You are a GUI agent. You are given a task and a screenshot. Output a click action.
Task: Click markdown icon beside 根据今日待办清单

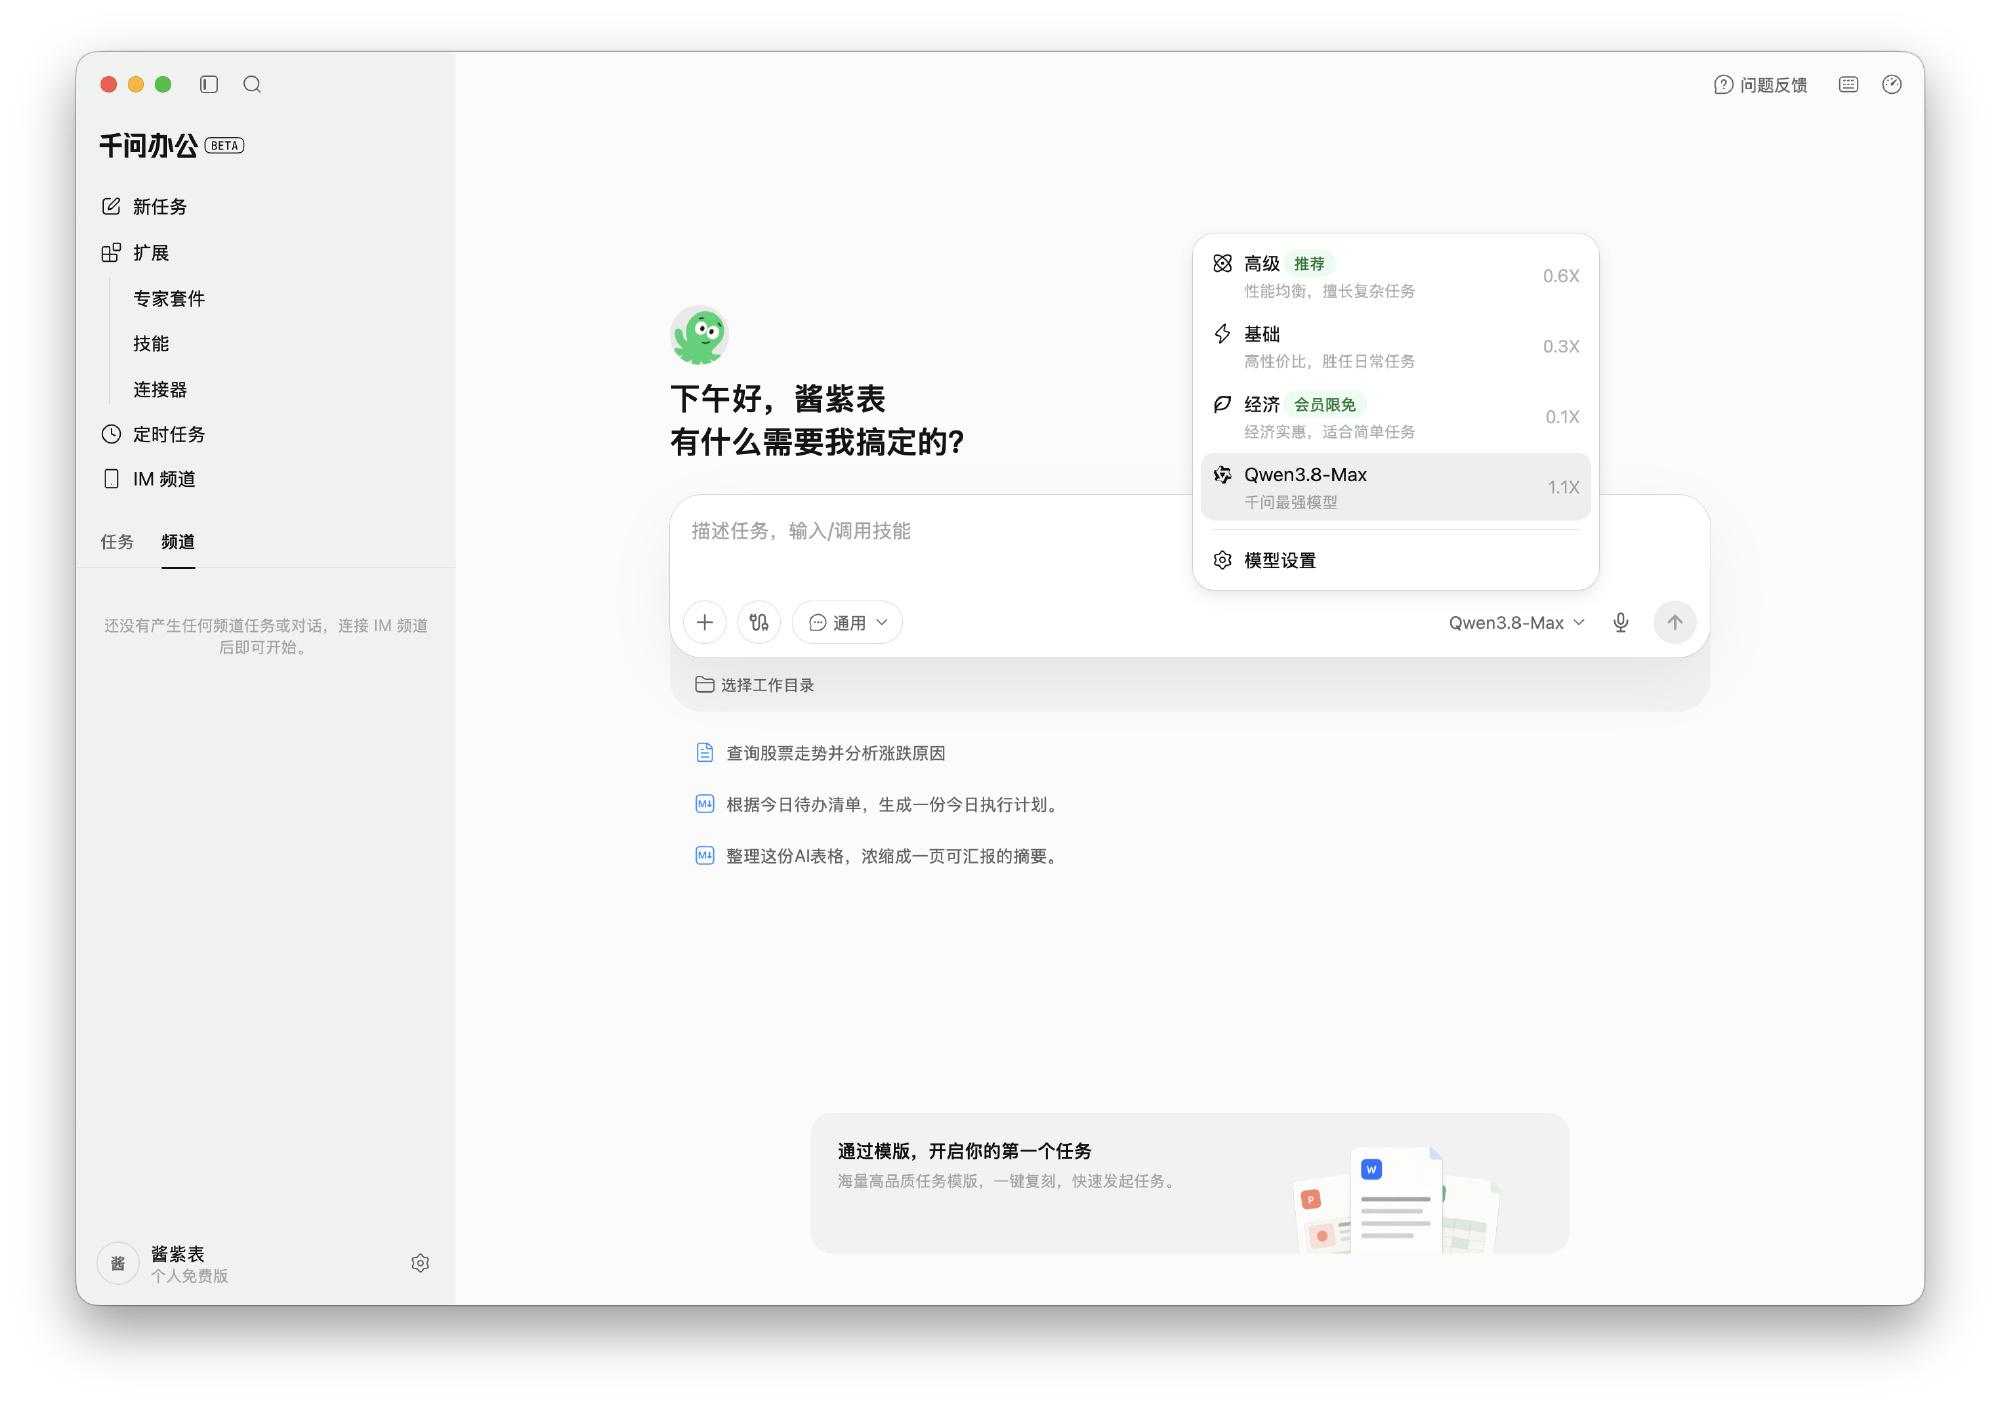click(705, 804)
